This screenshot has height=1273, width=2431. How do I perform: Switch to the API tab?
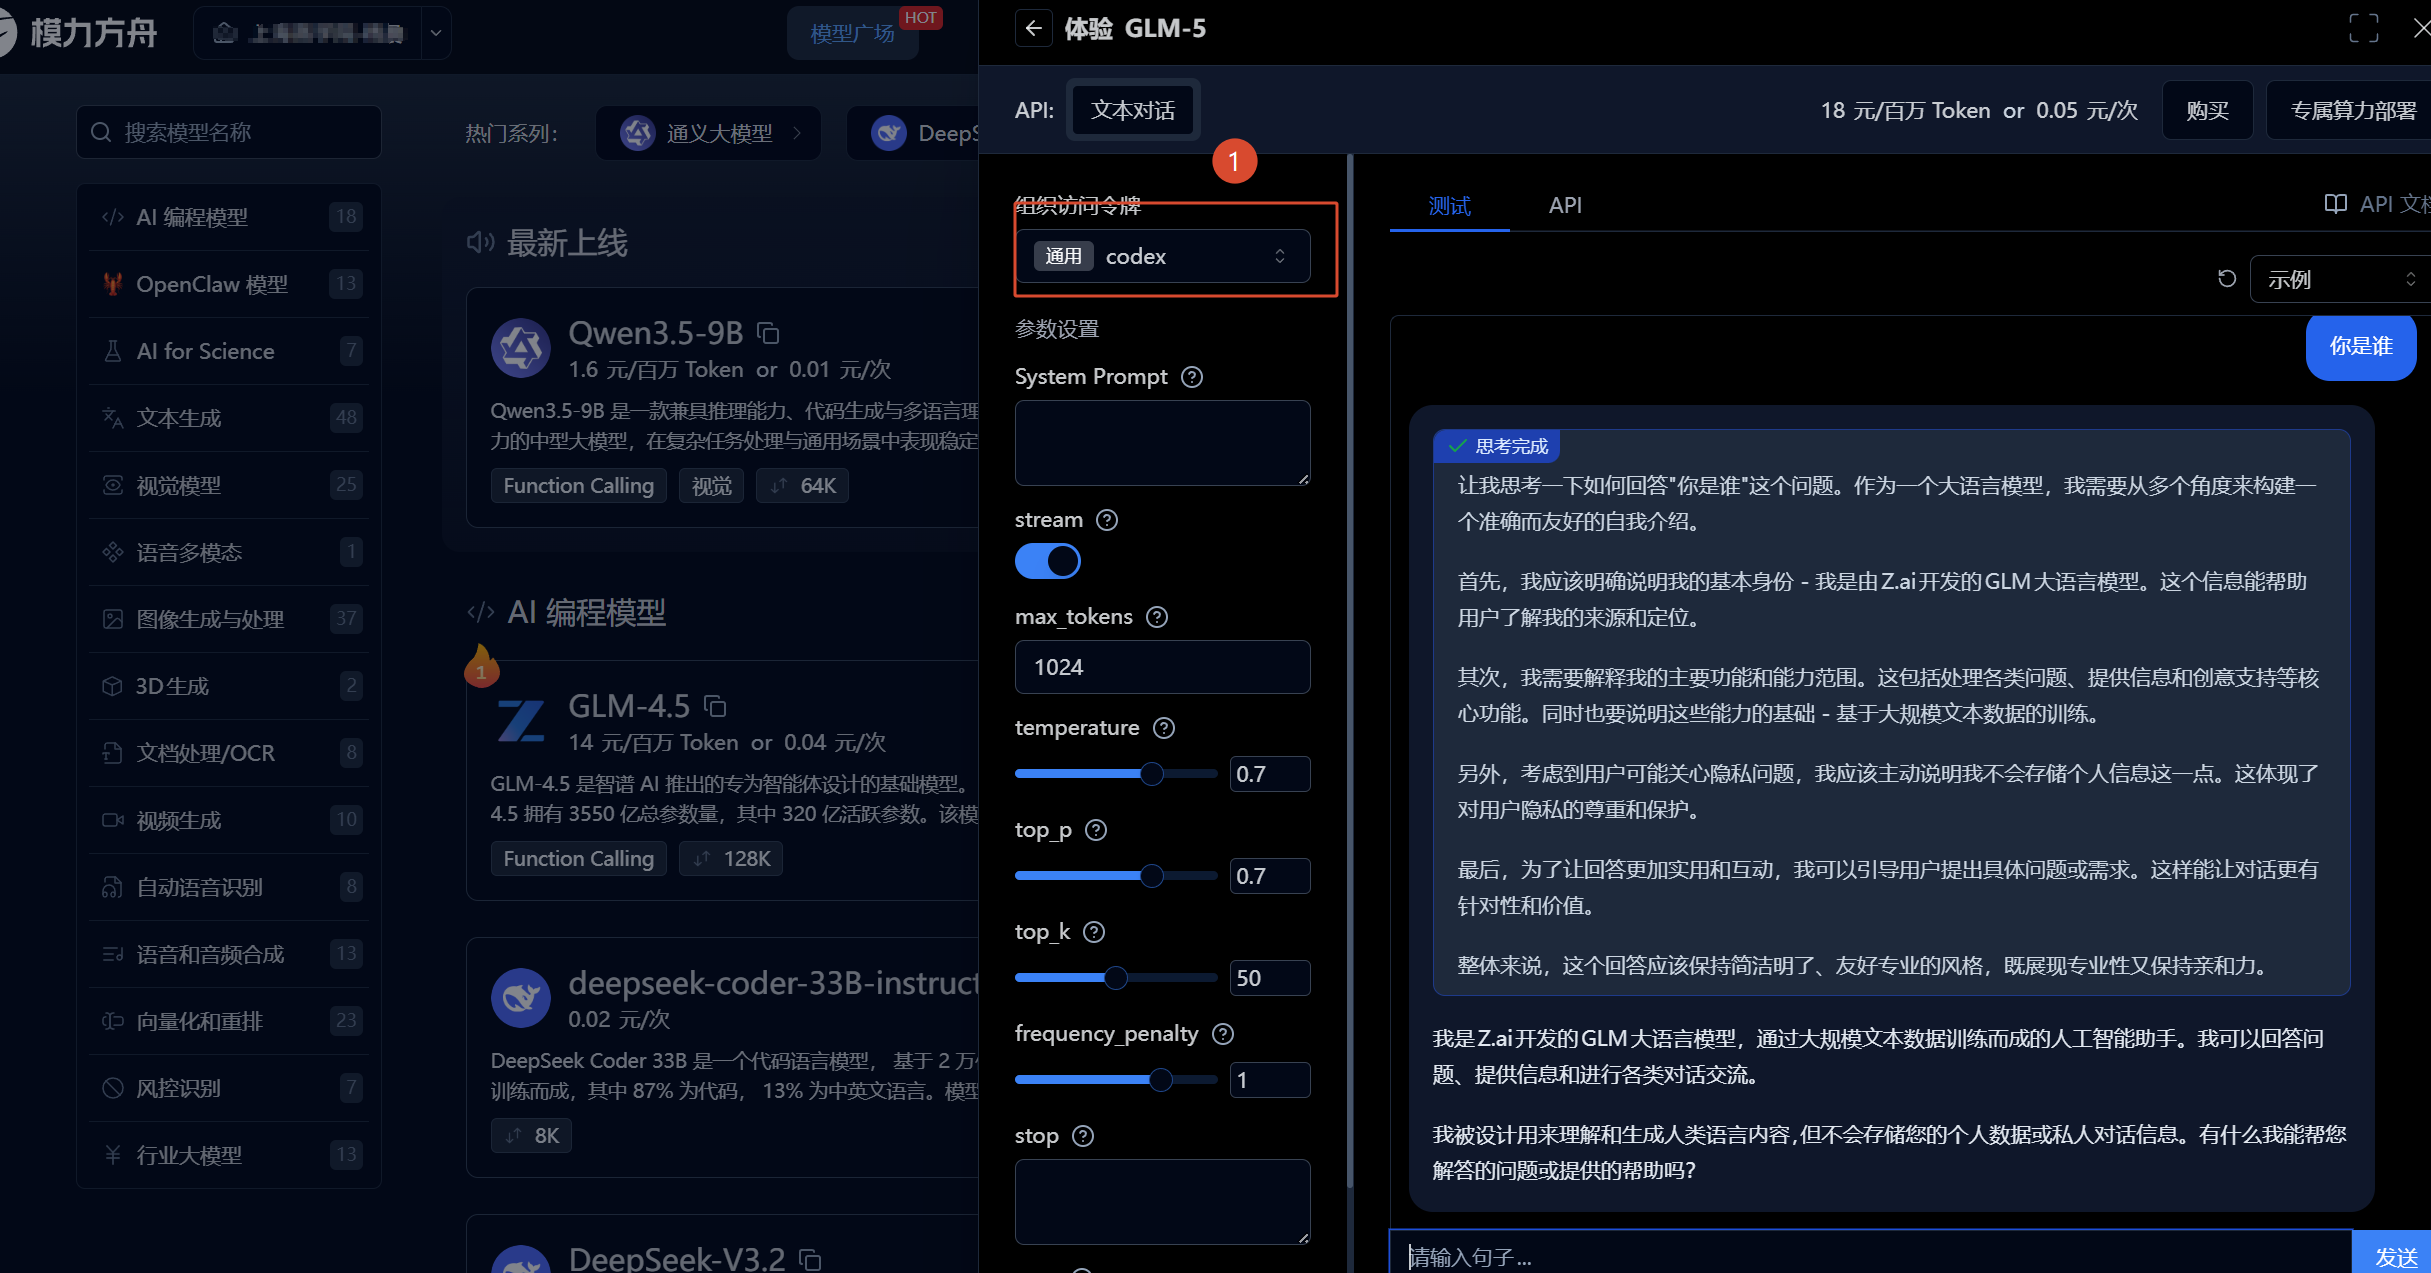tap(1565, 205)
